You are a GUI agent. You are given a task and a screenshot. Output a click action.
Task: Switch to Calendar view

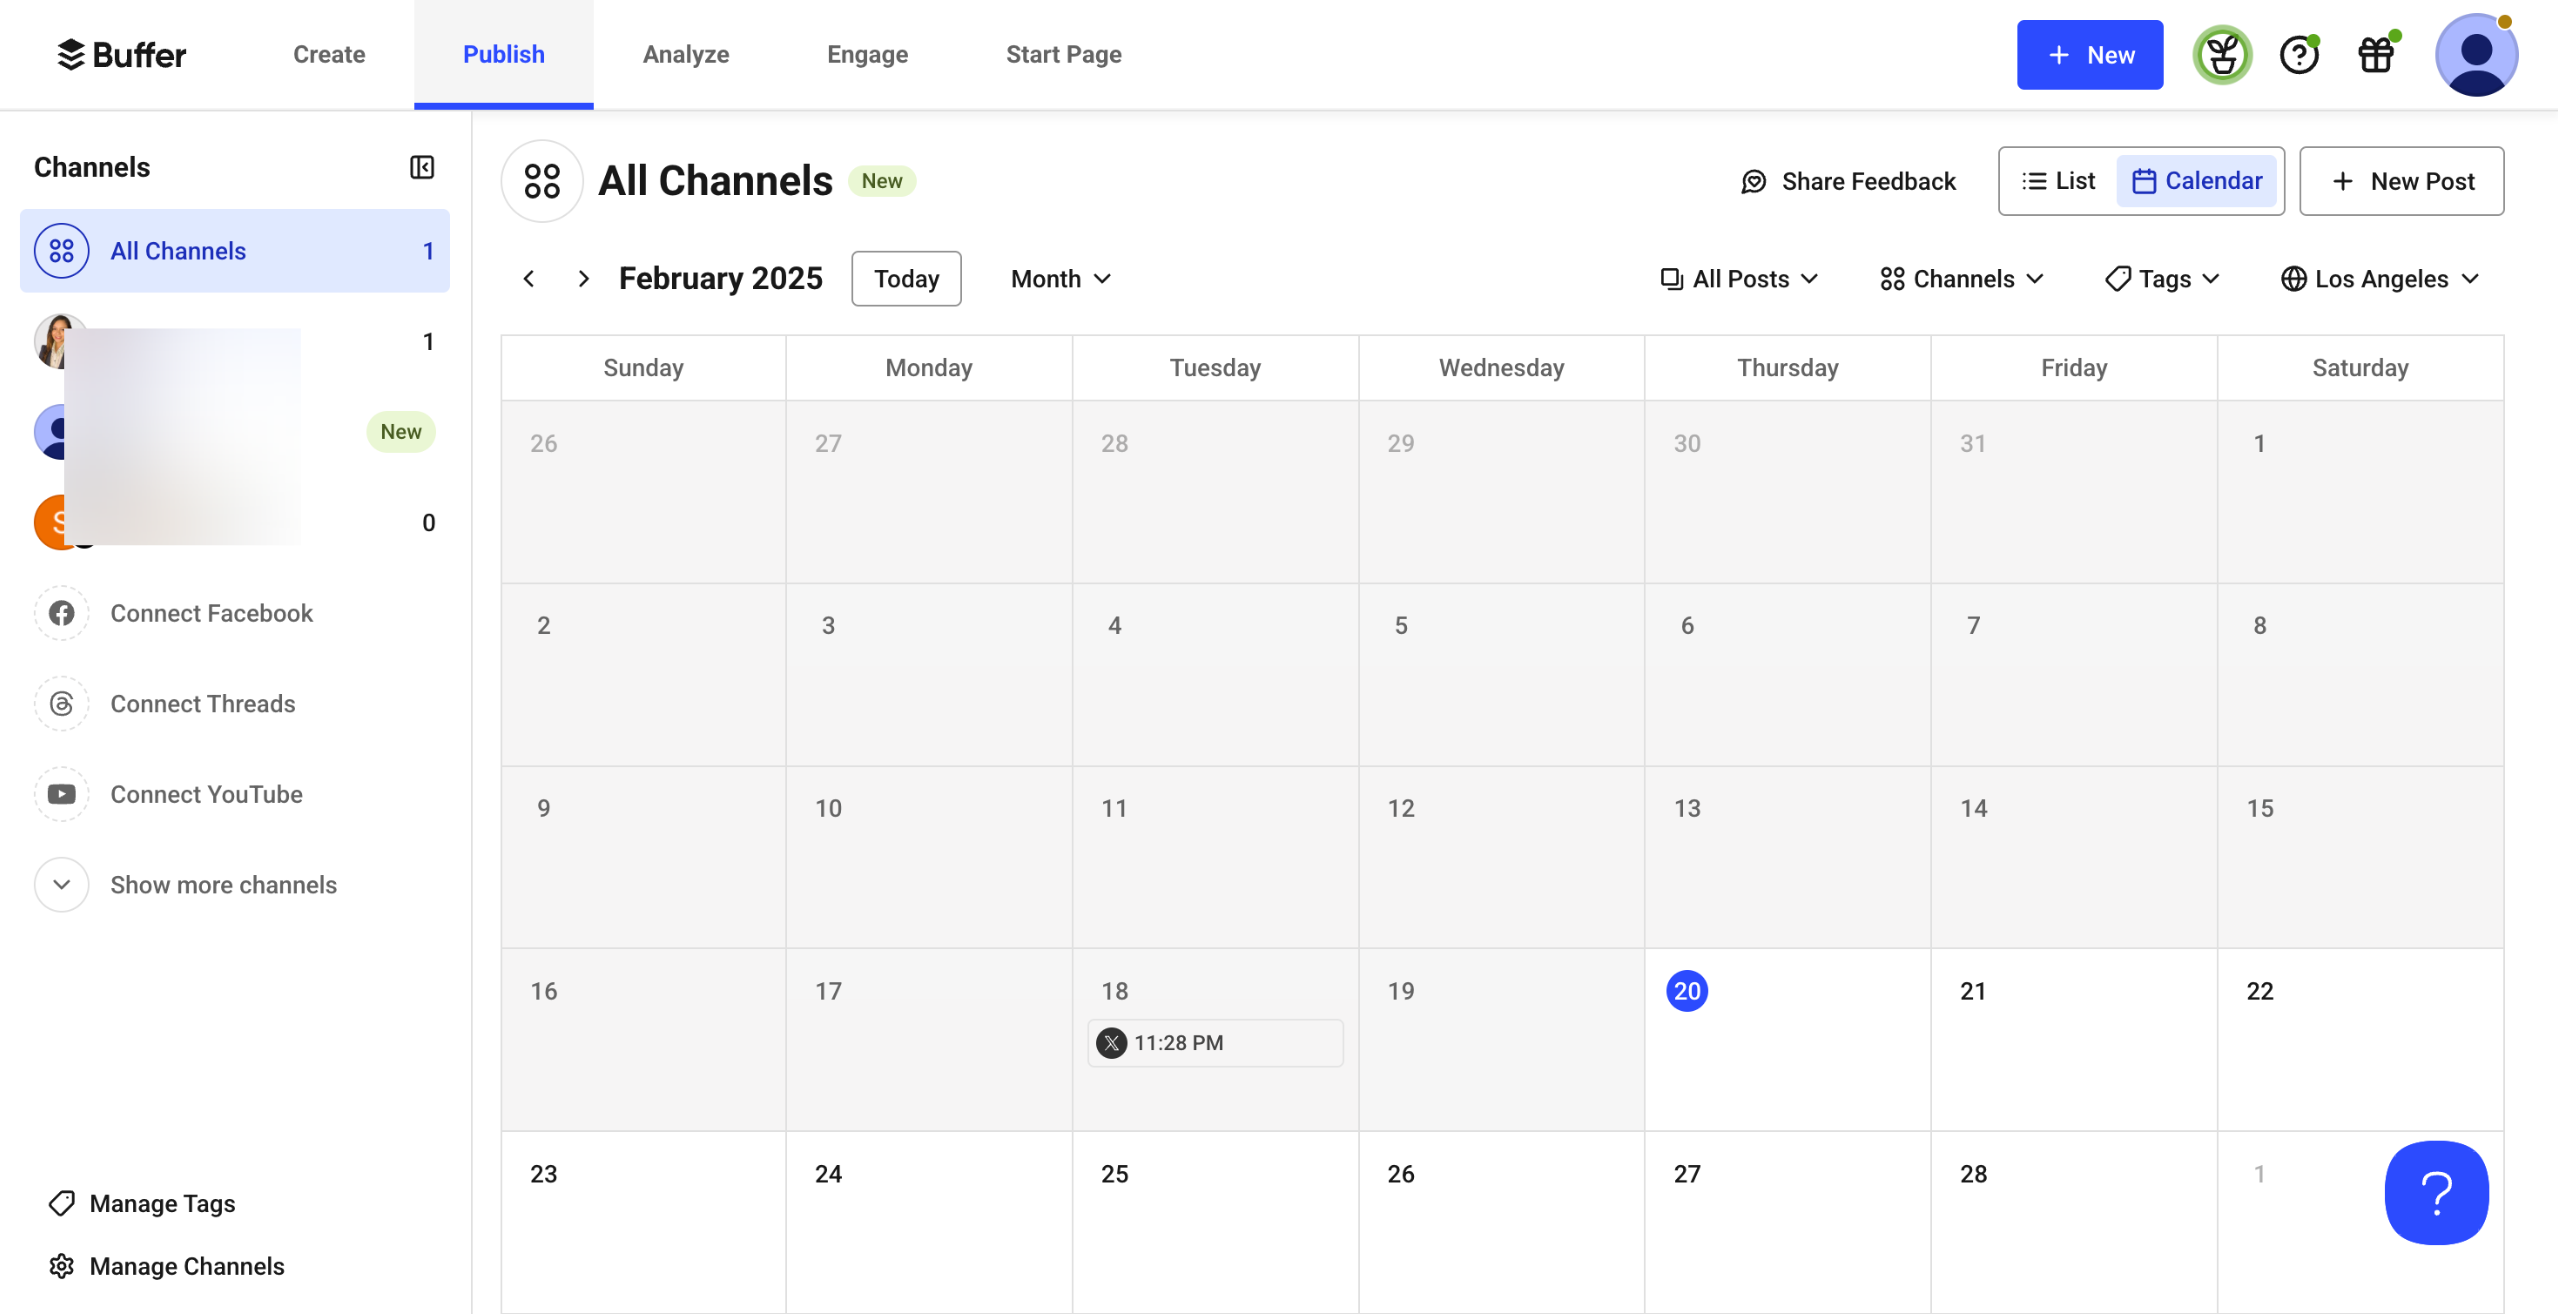[x=2197, y=181]
